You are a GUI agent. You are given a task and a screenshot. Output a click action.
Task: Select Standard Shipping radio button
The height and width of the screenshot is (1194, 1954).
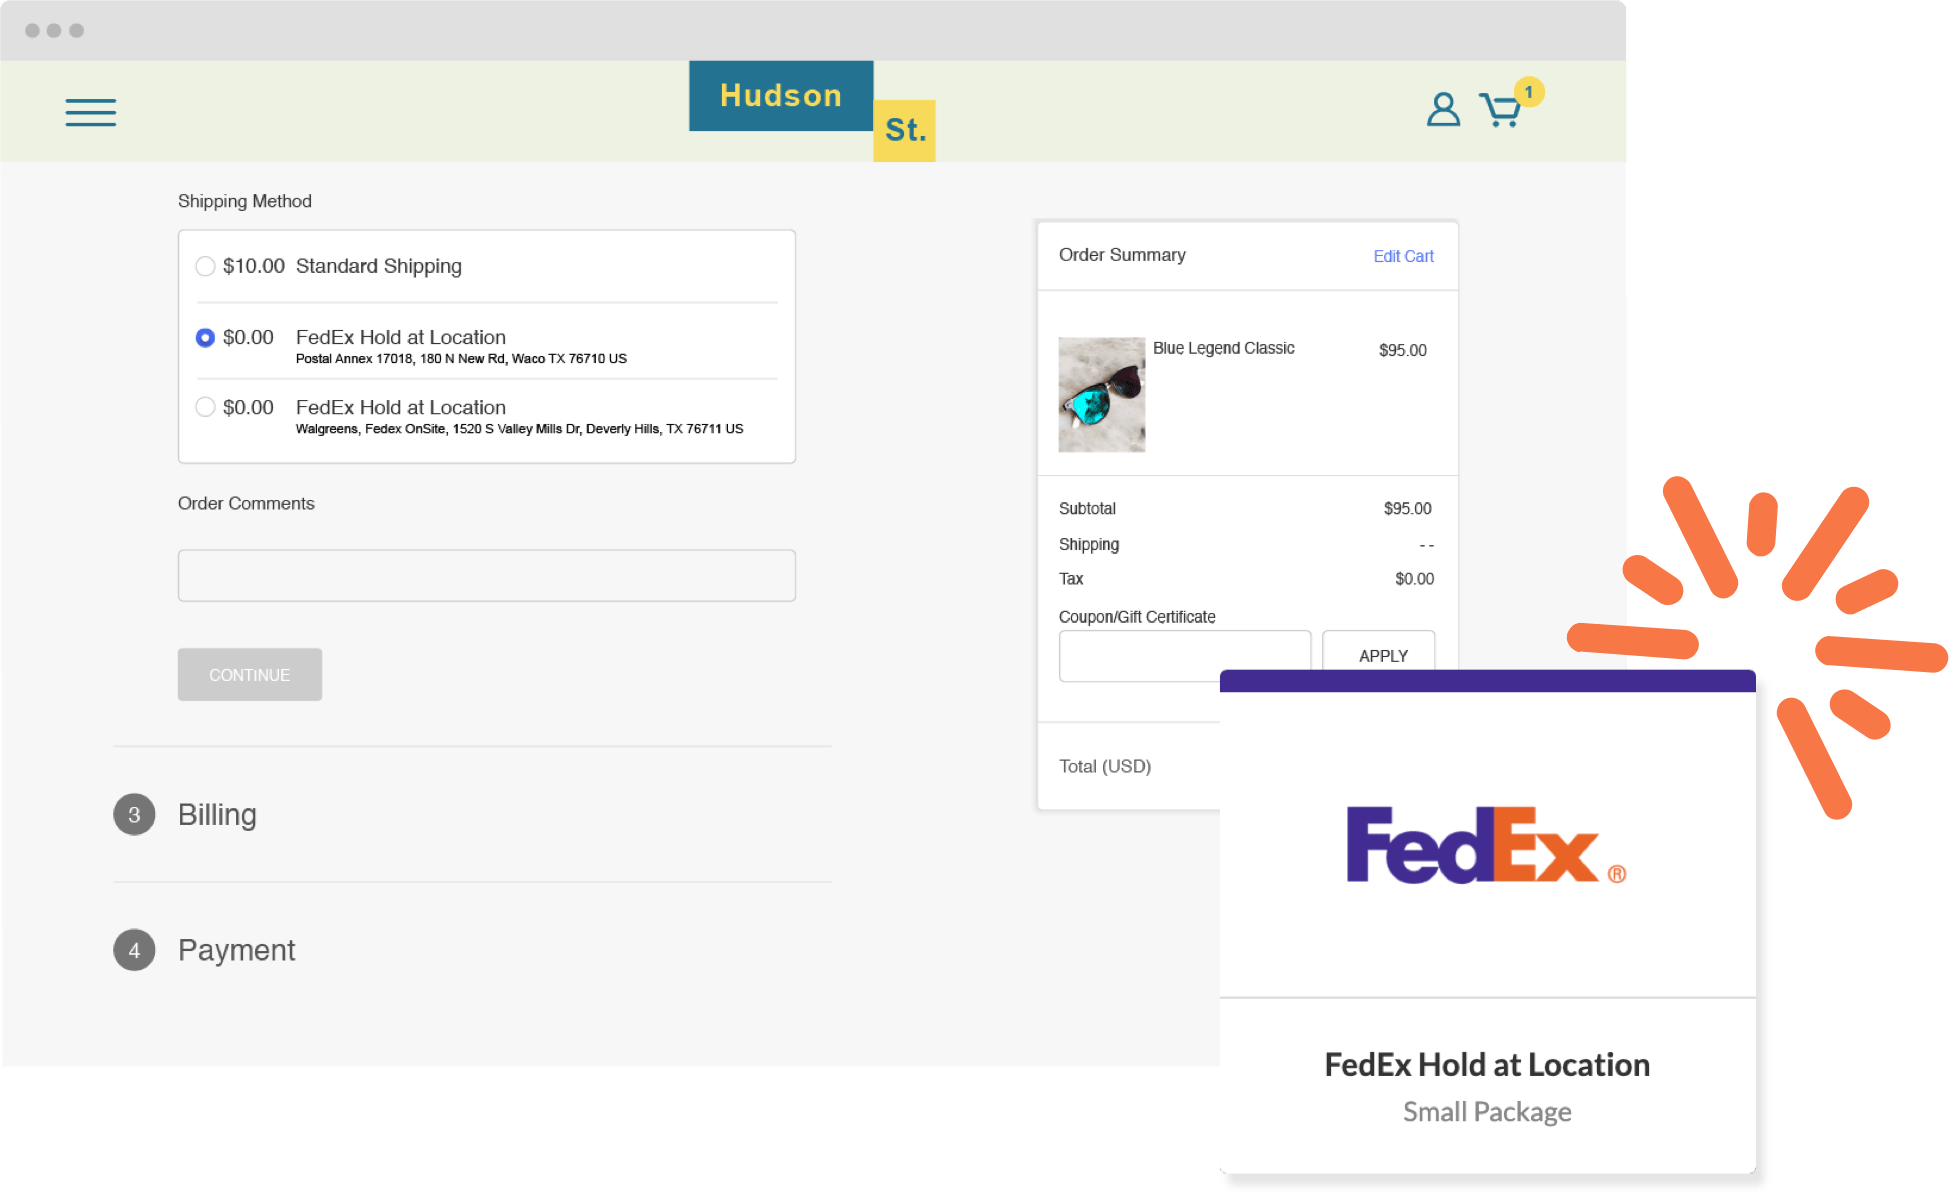(x=205, y=267)
